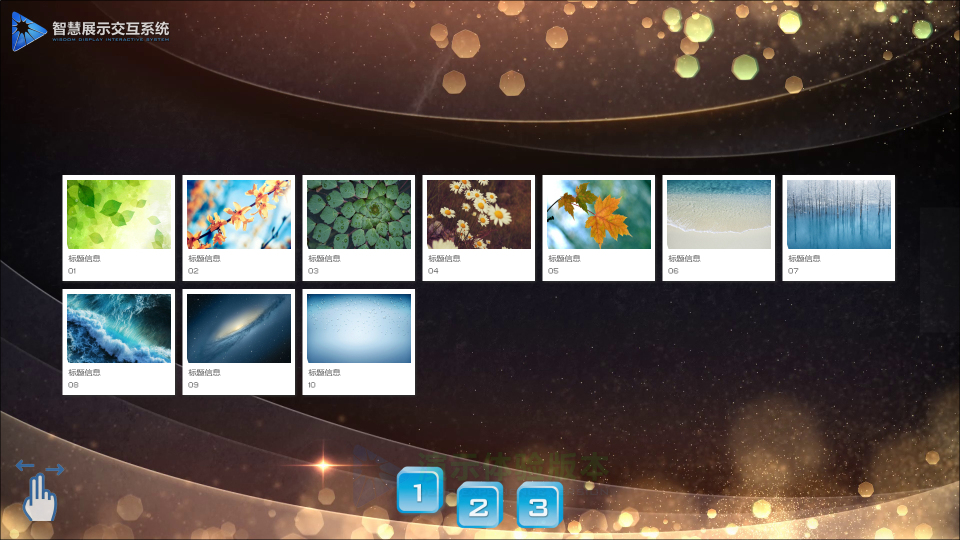This screenshot has width=960, height=540.
Task: Select the beach shoreline image 06
Action: [x=719, y=214]
